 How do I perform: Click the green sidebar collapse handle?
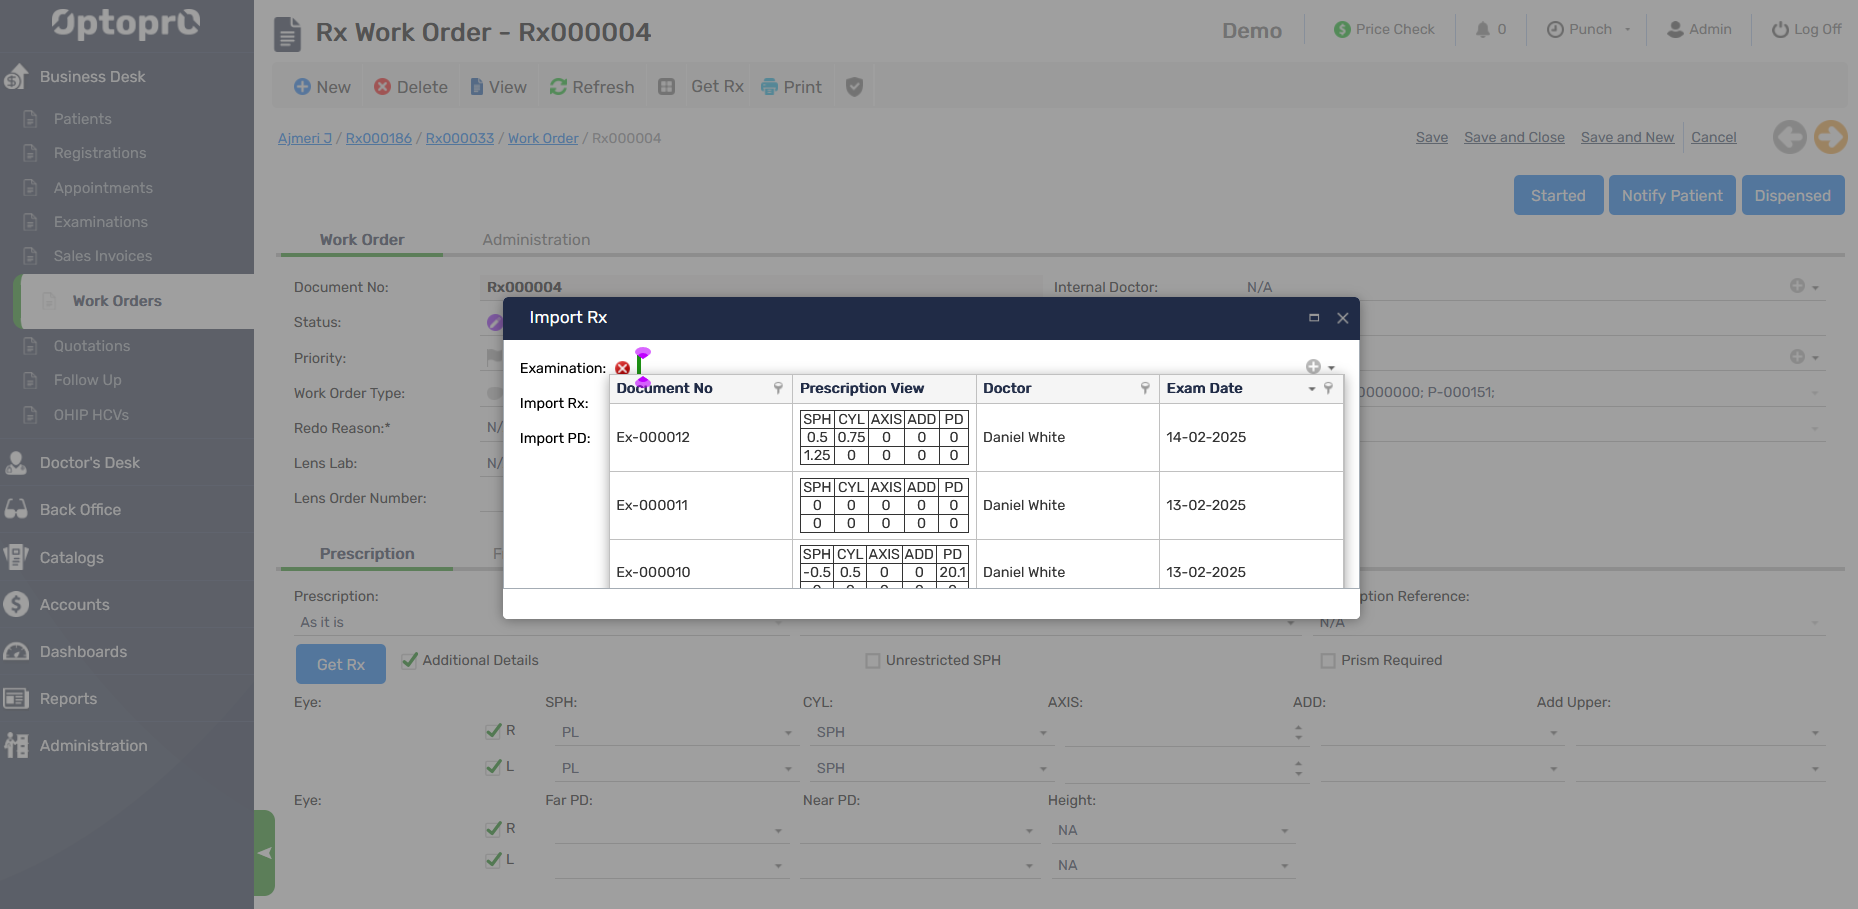pos(264,853)
